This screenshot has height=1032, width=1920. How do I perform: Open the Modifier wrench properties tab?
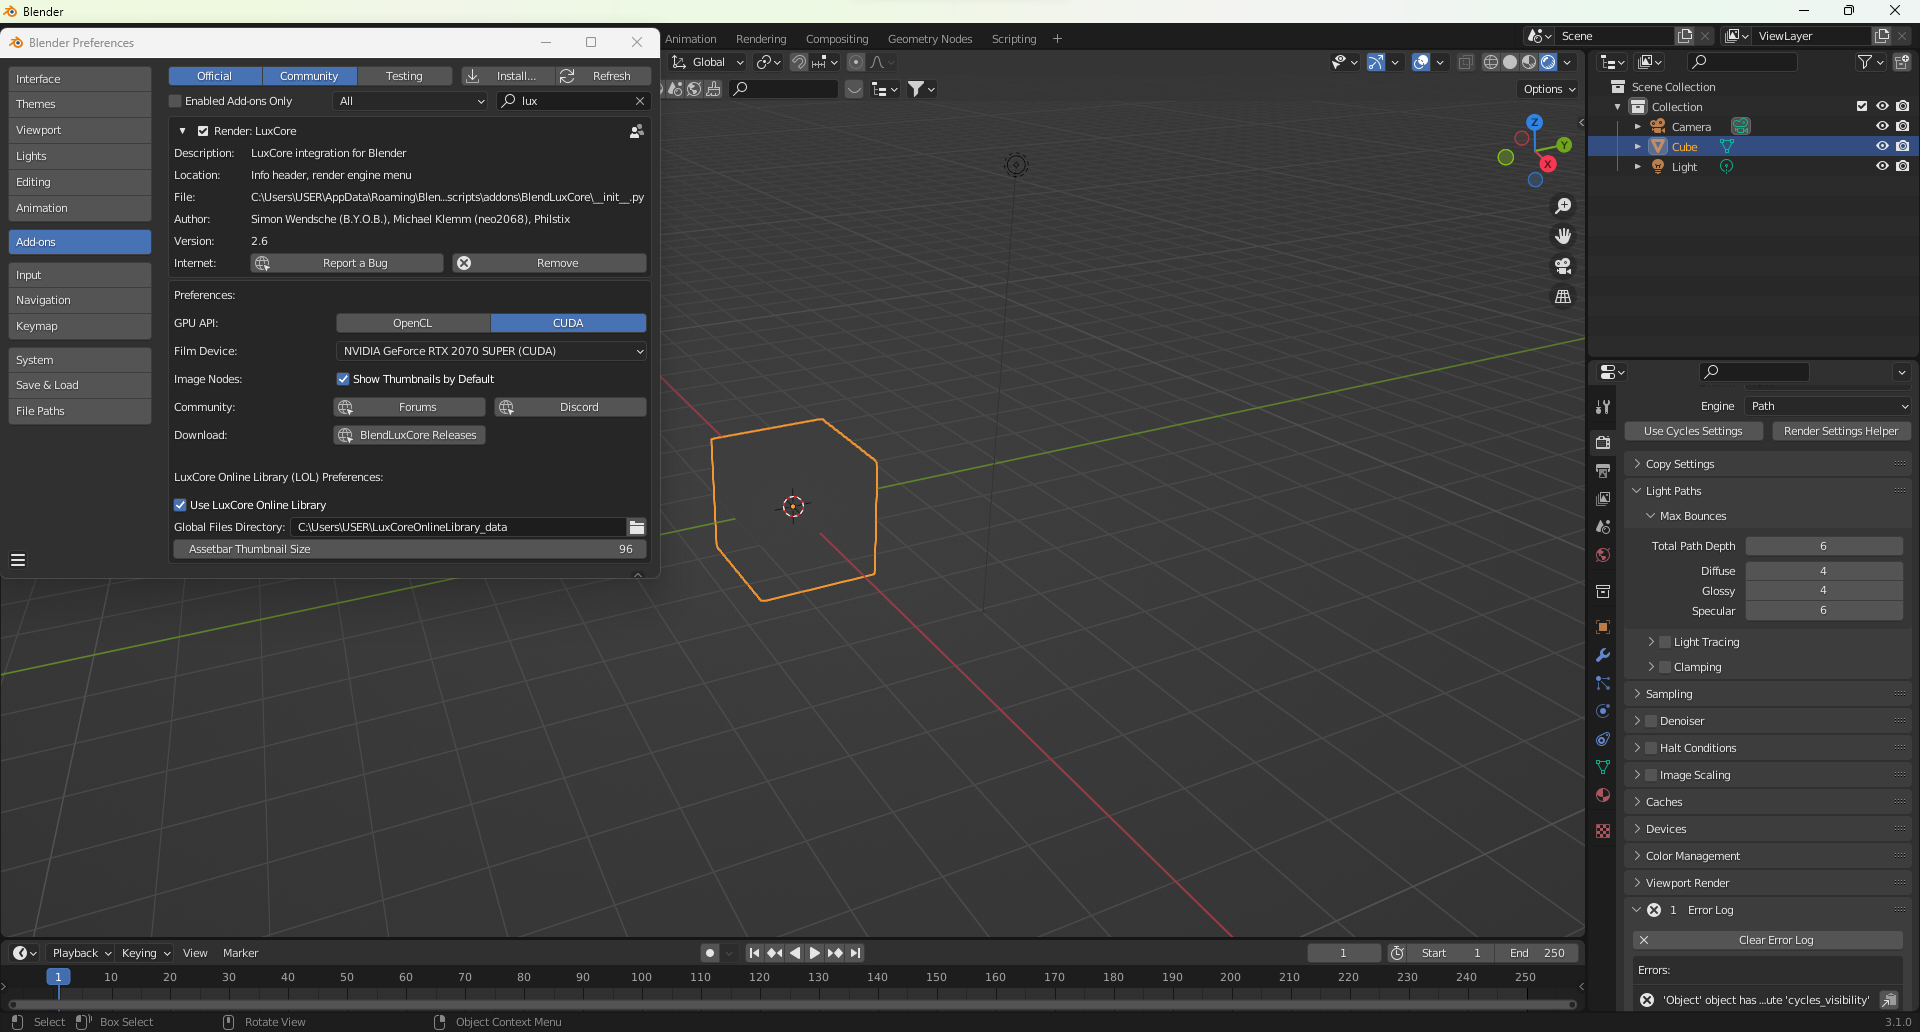pos(1603,655)
